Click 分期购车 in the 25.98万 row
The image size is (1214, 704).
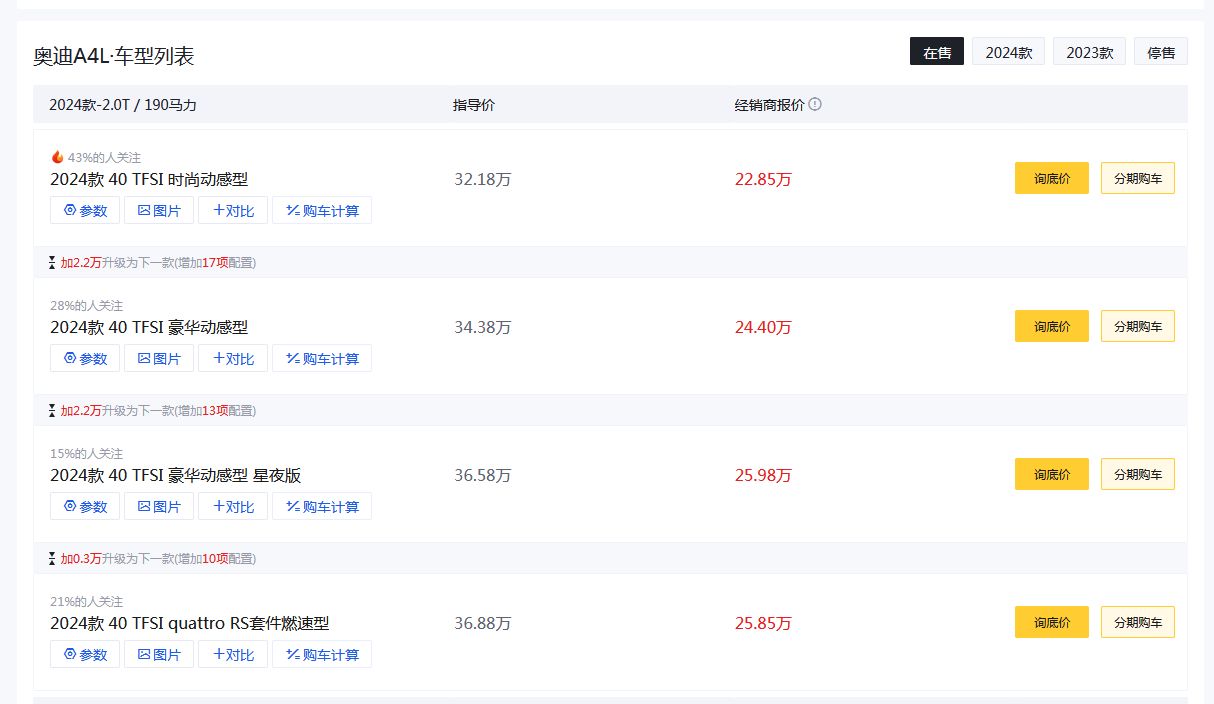click(x=1138, y=474)
